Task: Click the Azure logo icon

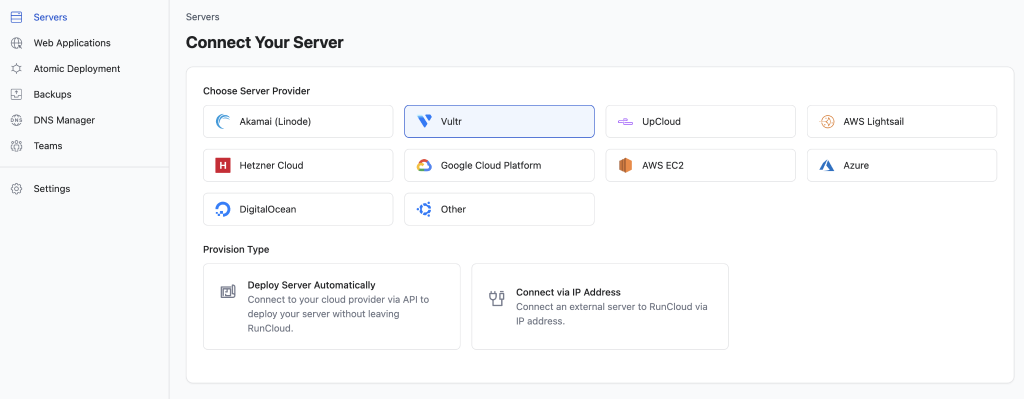Action: 827,165
